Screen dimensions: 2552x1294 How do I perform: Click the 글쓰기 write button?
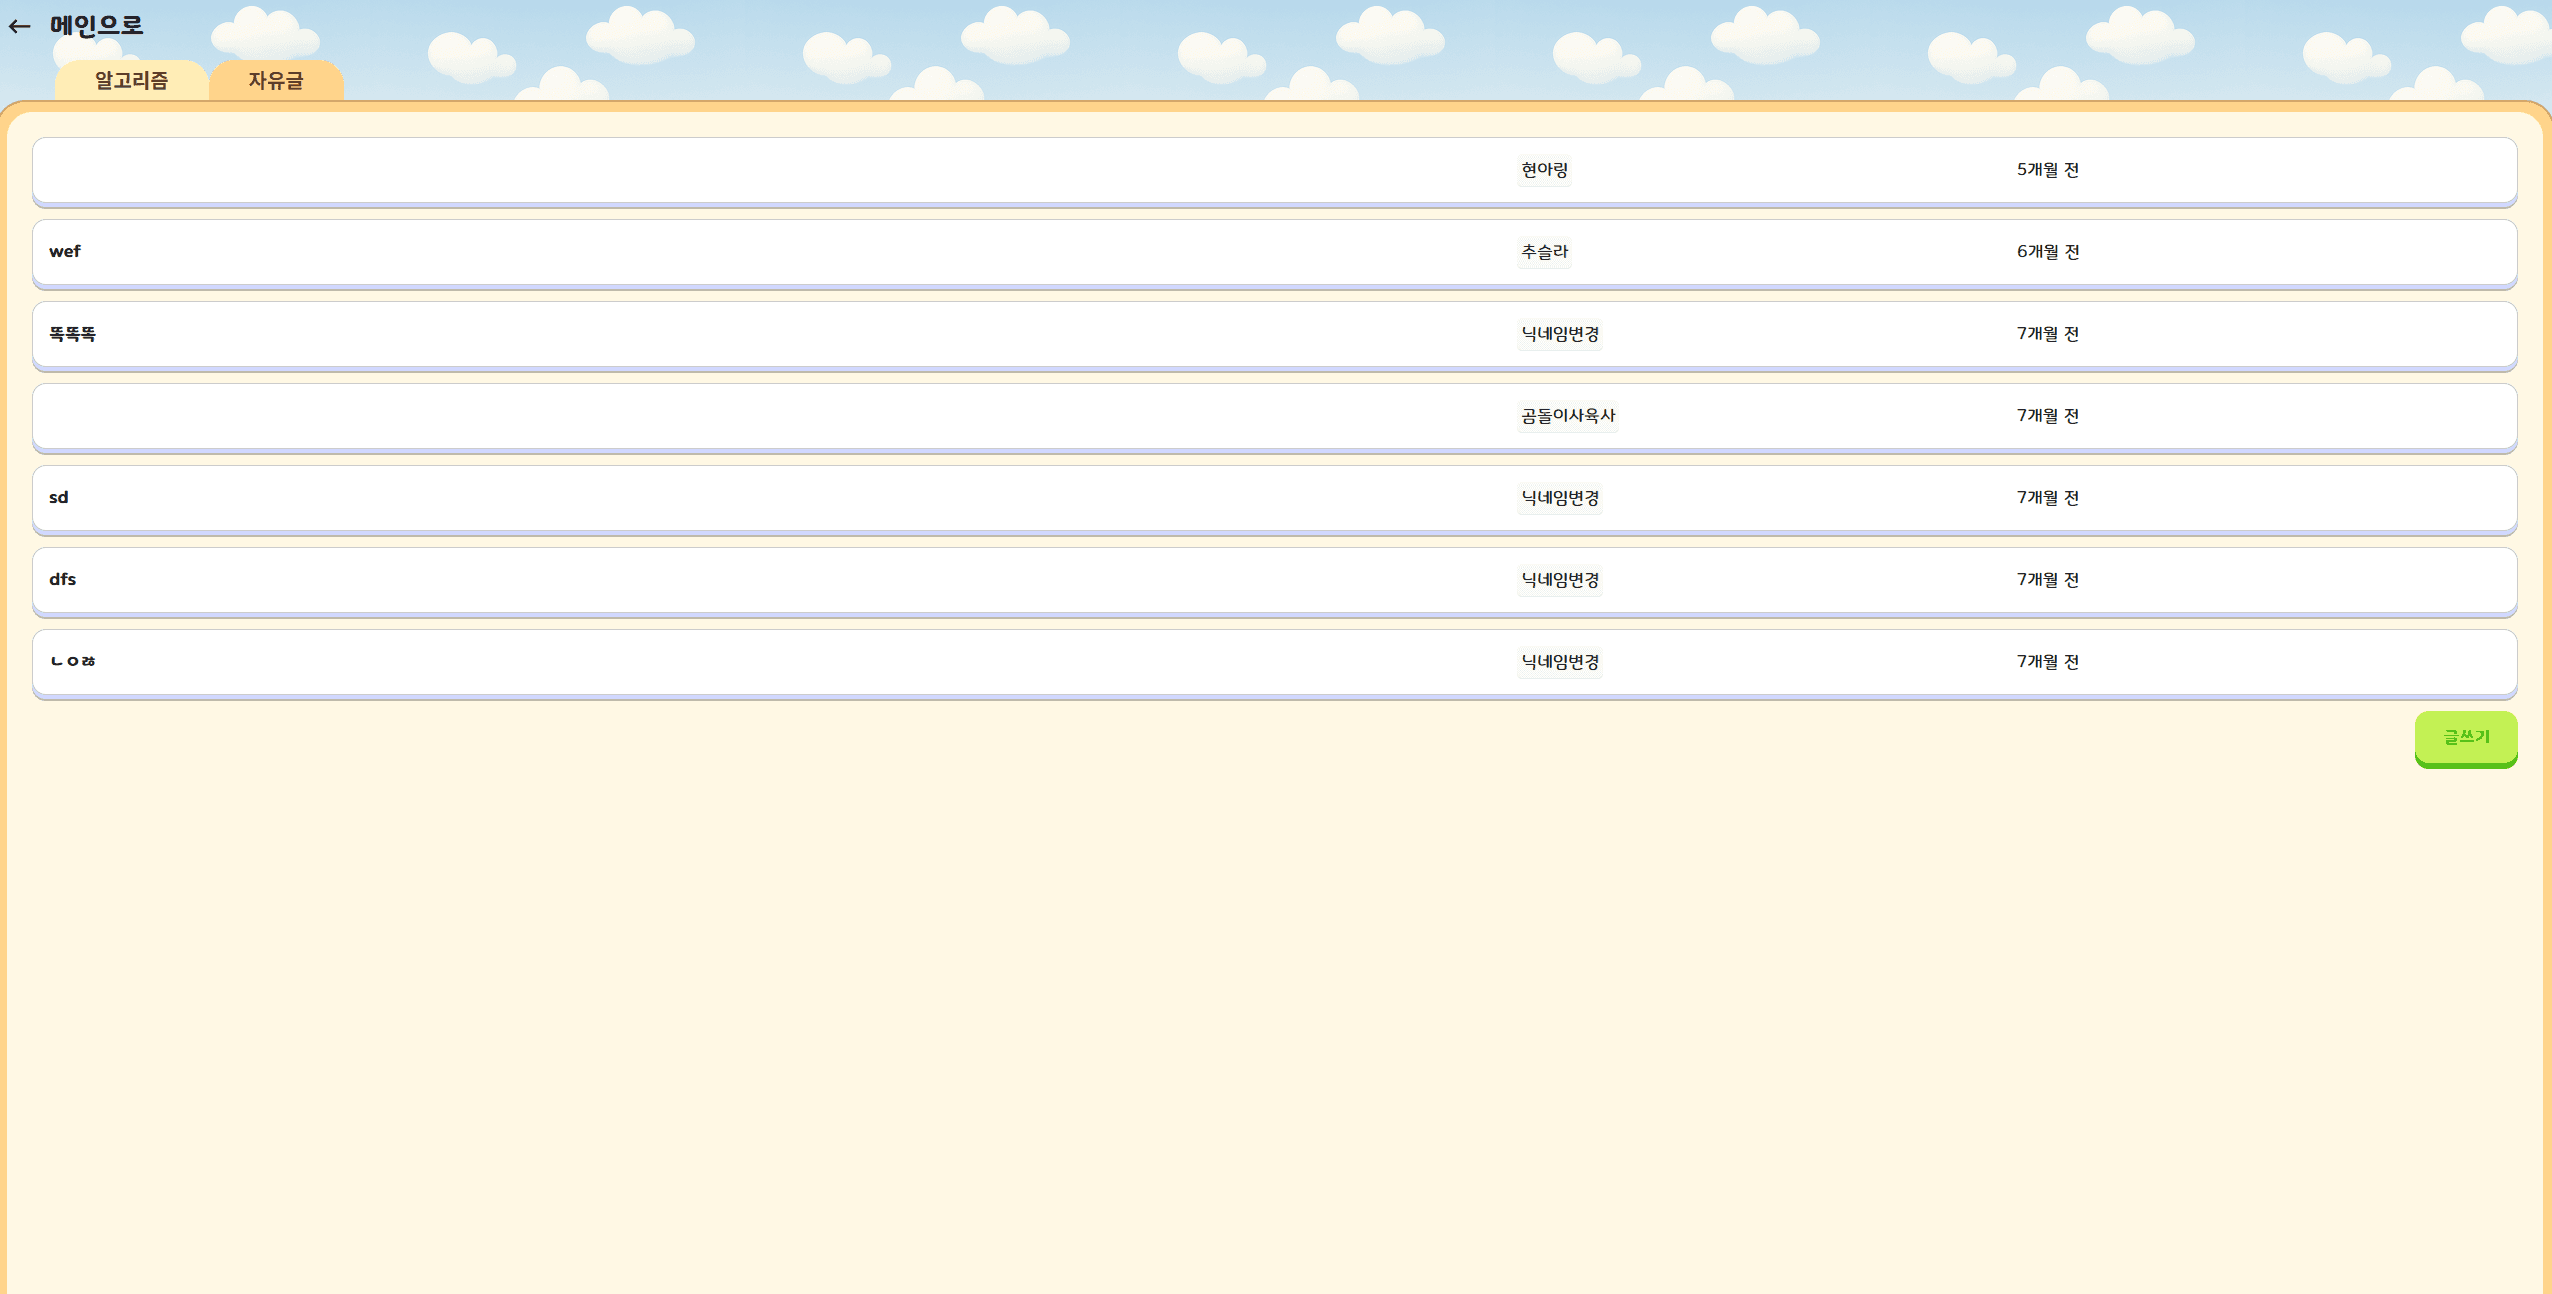pos(2465,738)
